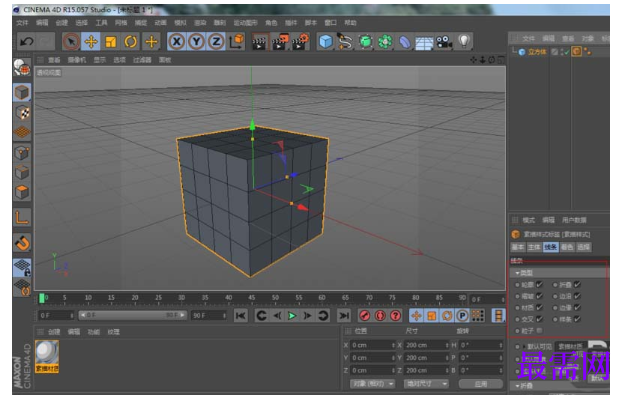Activate the Move tool
This screenshot has width=629, height=397.
pyautogui.click(x=91, y=41)
